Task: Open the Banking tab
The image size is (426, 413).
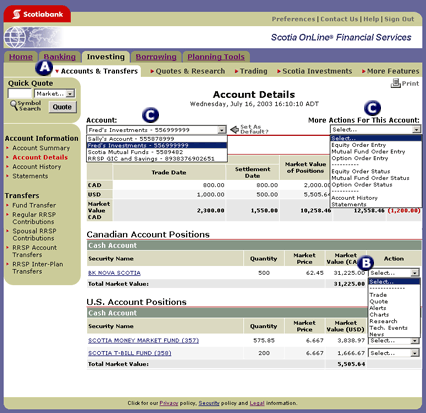Action: click(60, 57)
